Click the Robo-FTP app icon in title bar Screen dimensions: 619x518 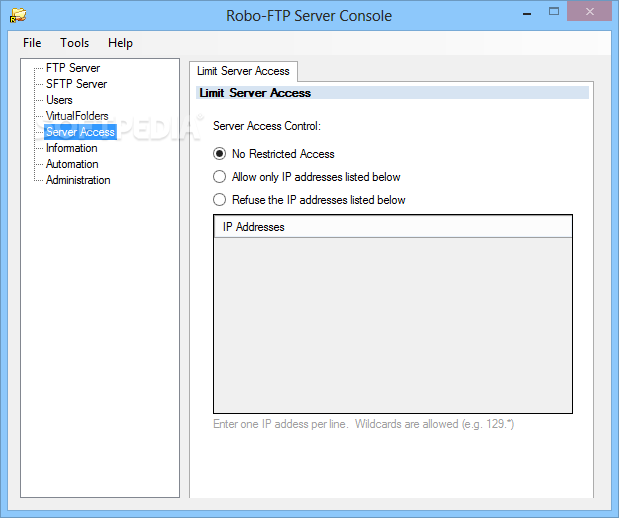[x=18, y=16]
